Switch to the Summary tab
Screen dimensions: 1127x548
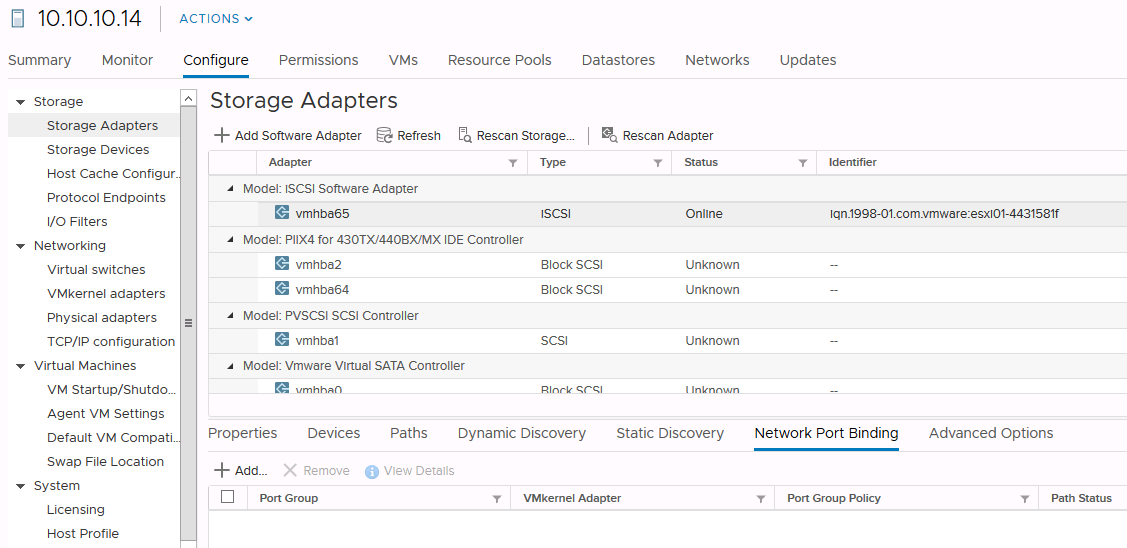coord(40,60)
